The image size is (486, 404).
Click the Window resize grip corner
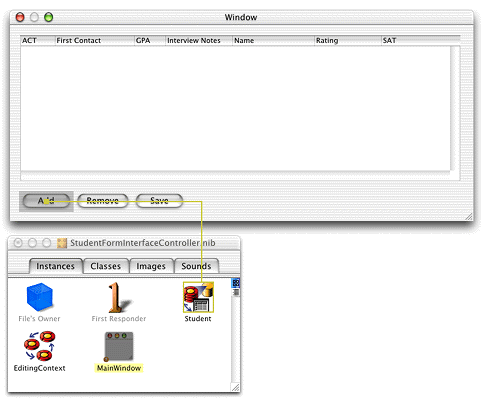[469, 217]
